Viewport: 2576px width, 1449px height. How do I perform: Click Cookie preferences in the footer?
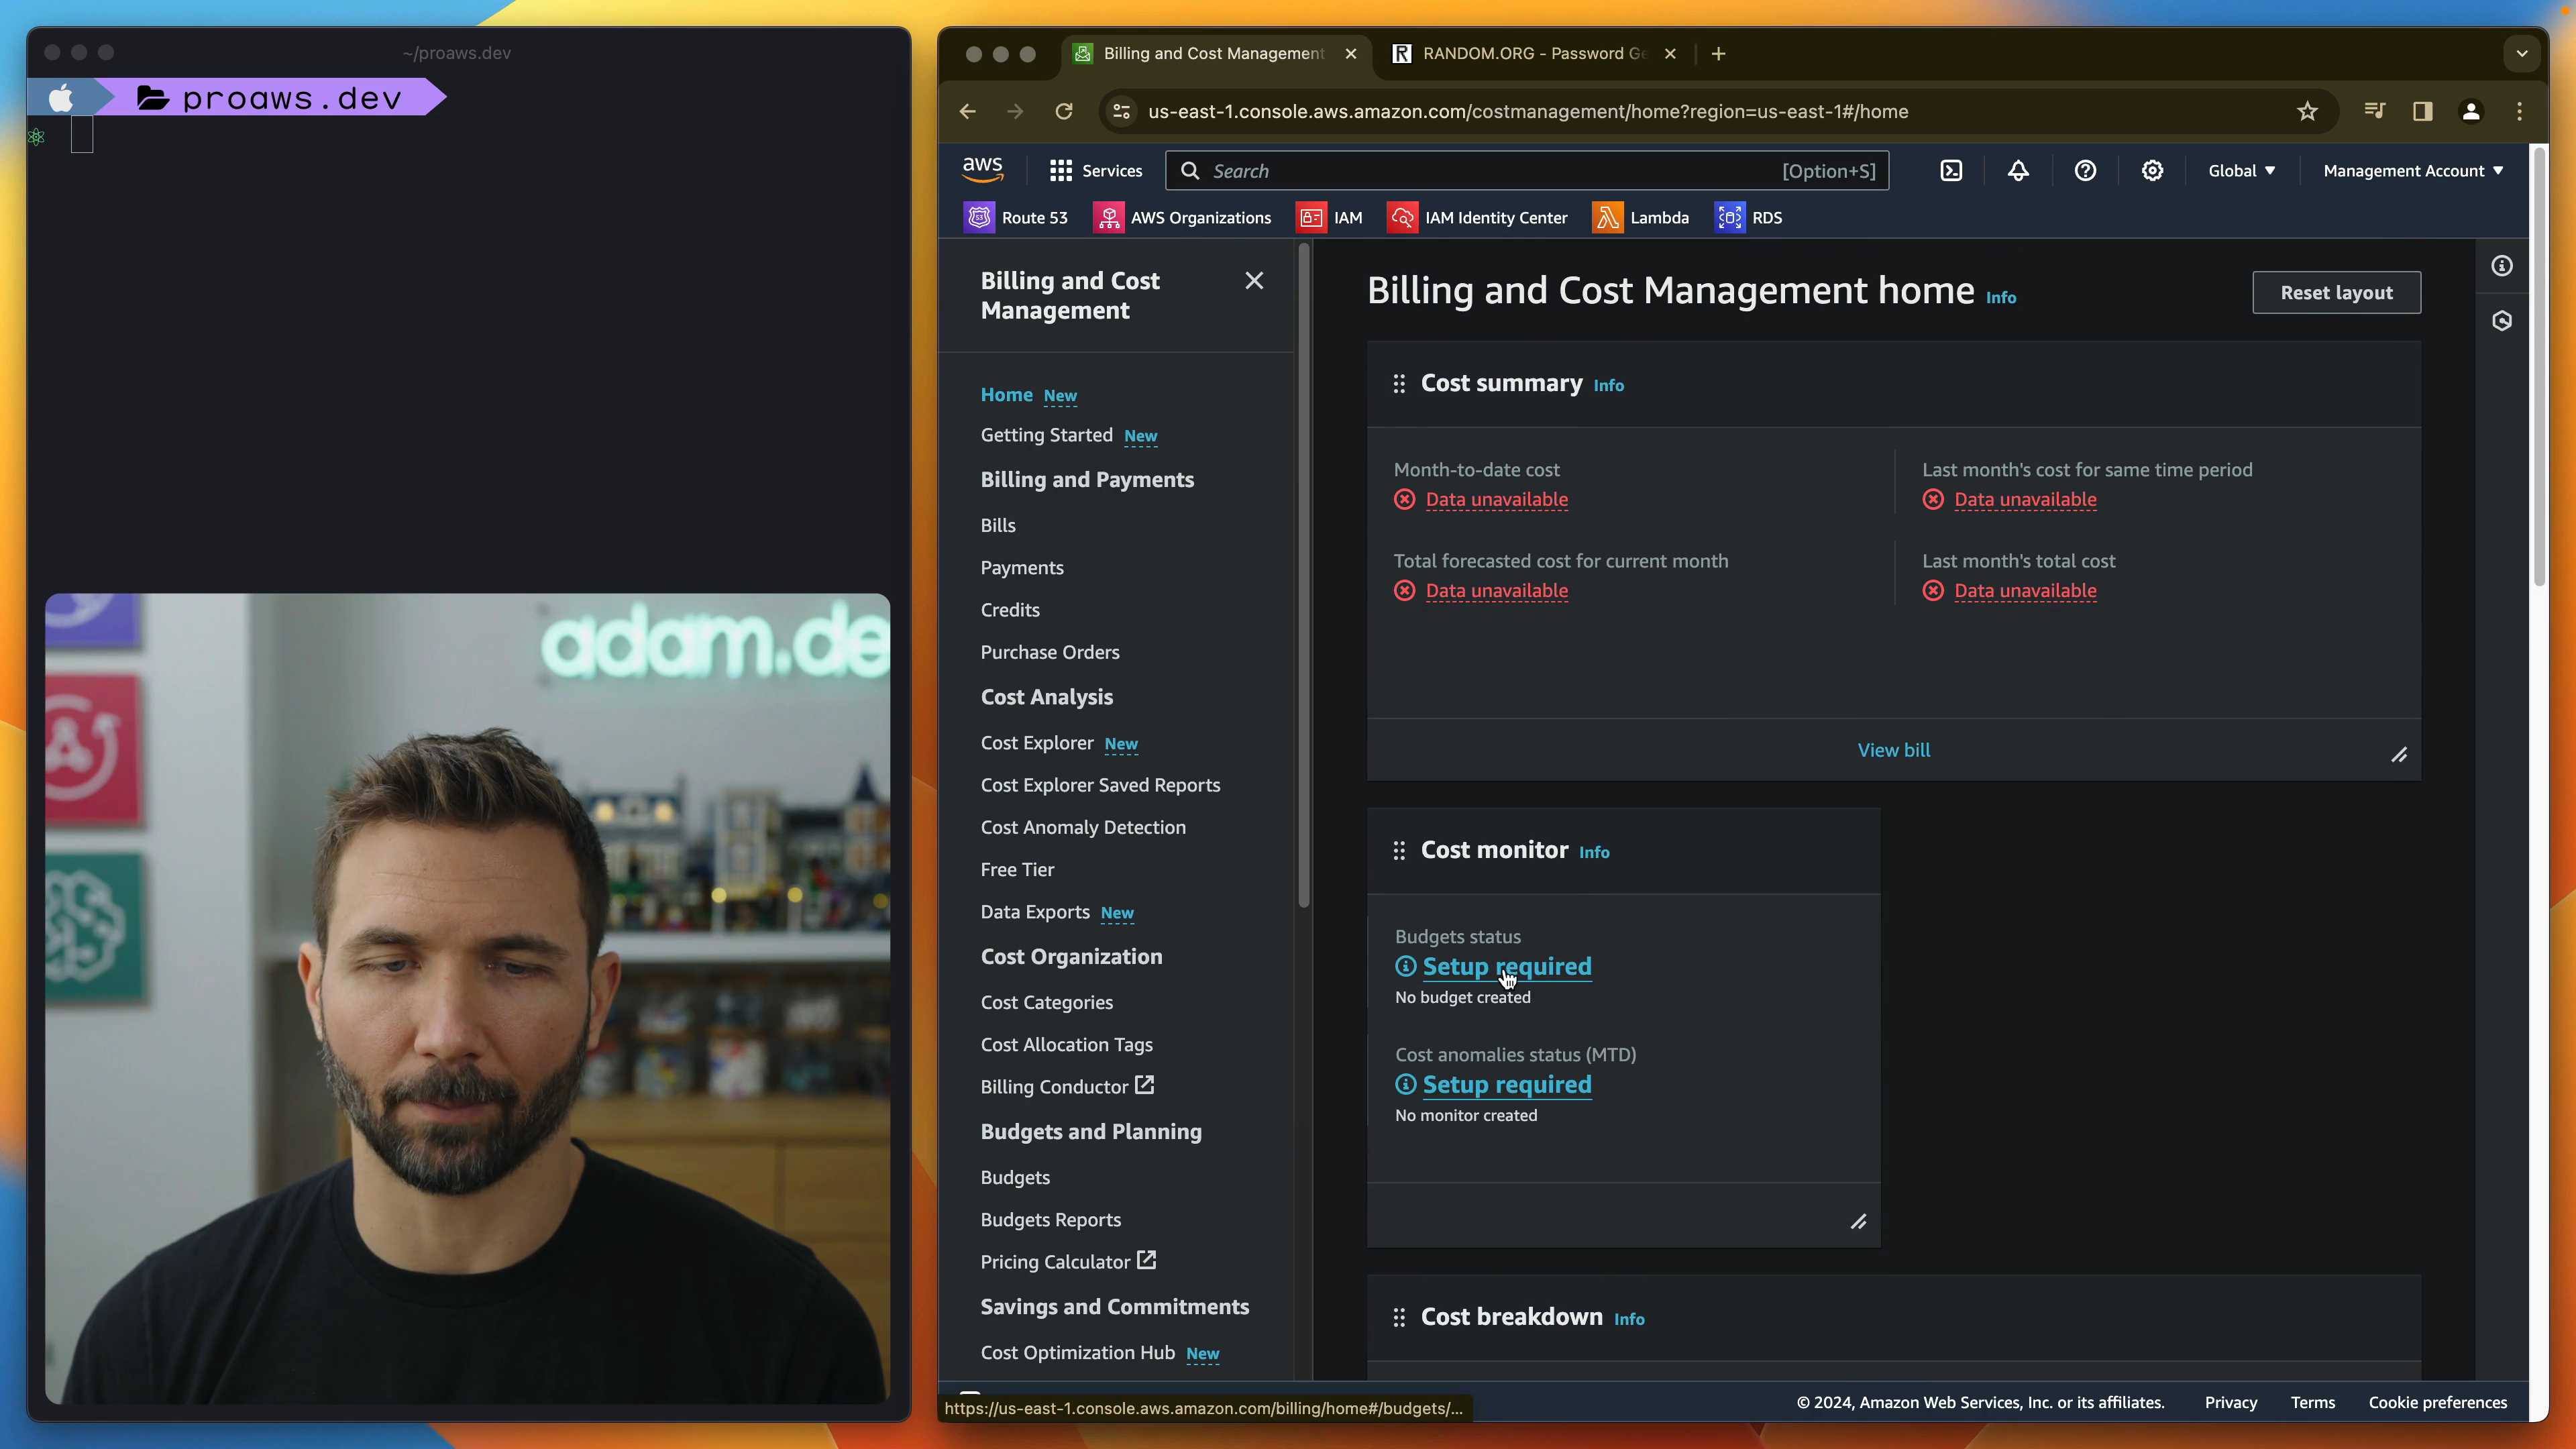click(x=2437, y=1403)
